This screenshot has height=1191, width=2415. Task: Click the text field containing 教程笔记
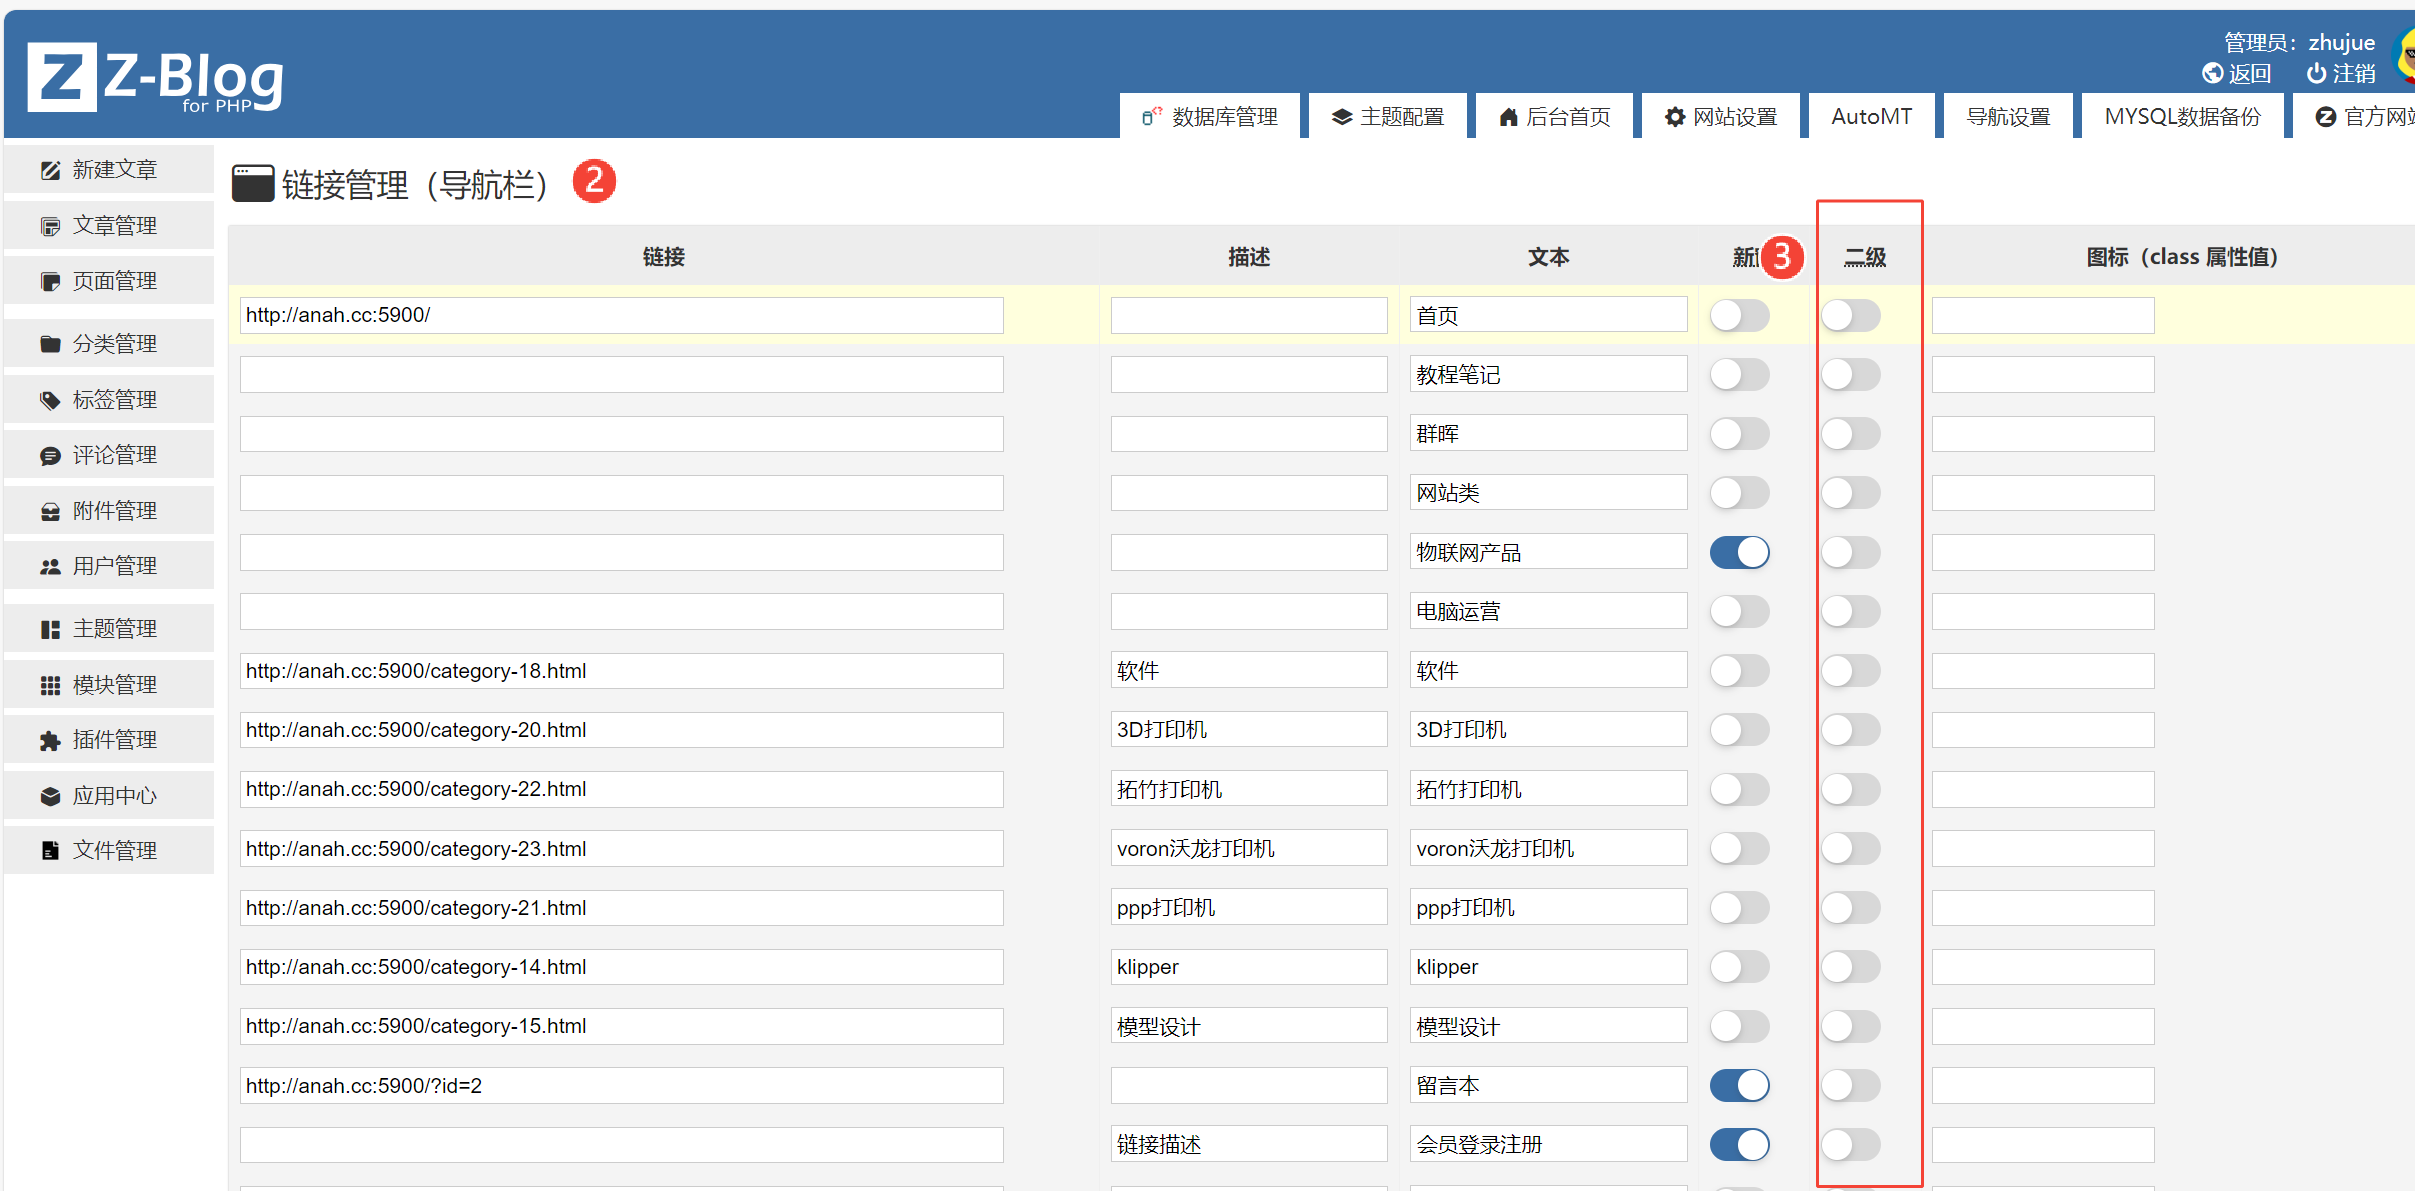[x=1548, y=375]
